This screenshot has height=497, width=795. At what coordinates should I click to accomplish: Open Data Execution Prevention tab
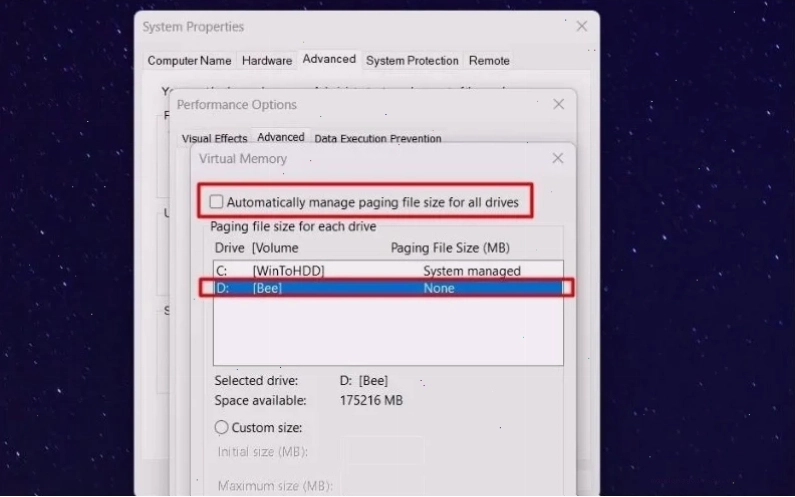(378, 138)
